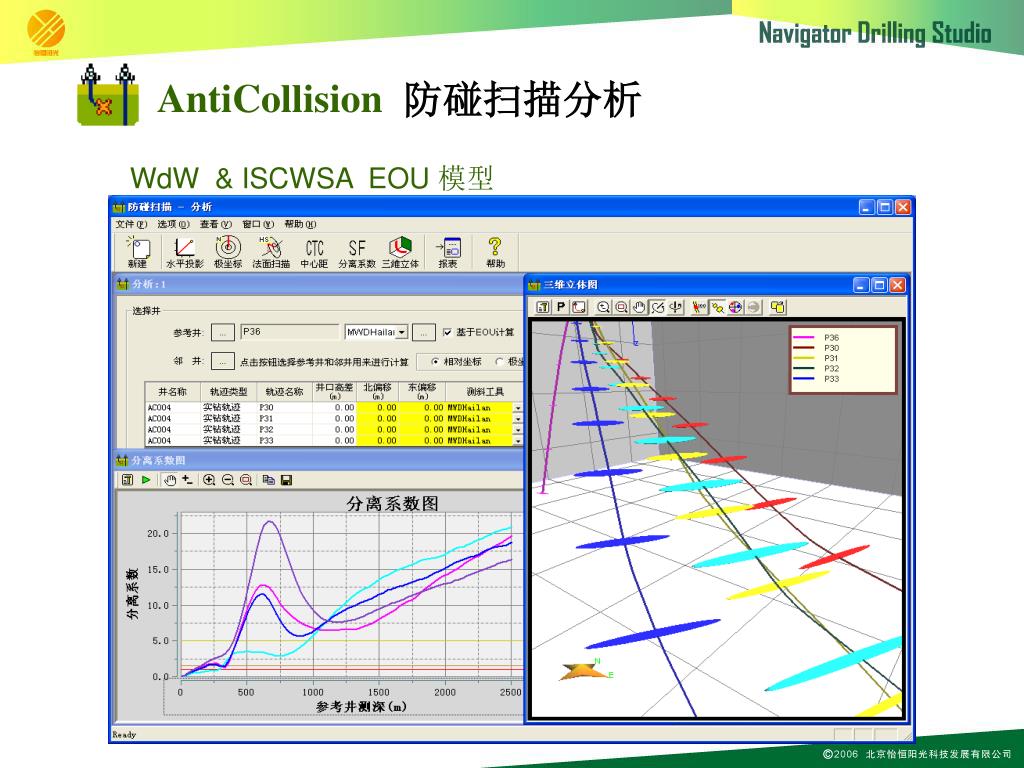Screen dimensions: 1024x768
Task: Click the P36 magenta legend line
Action: coord(803,338)
